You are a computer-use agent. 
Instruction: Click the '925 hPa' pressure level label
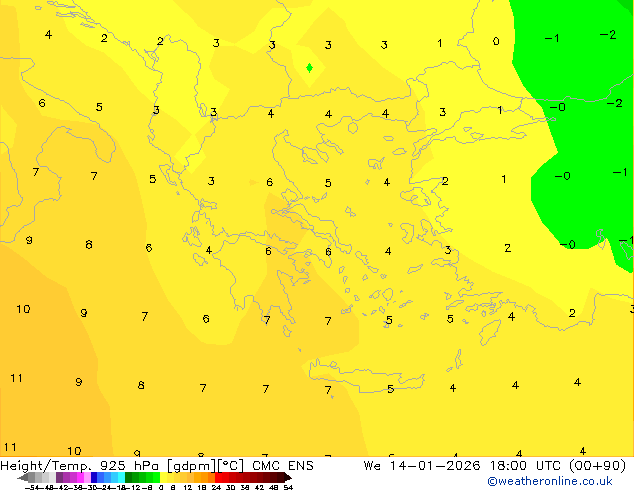(x=129, y=466)
